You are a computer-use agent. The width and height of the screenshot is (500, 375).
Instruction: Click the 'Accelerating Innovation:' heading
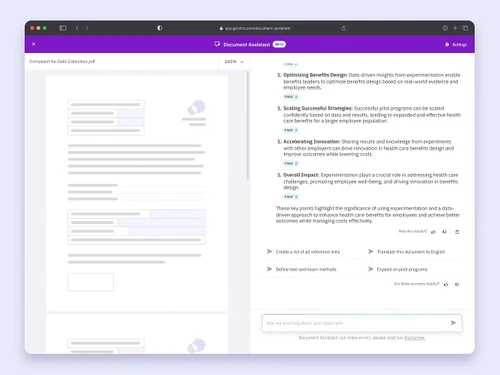[x=311, y=142]
